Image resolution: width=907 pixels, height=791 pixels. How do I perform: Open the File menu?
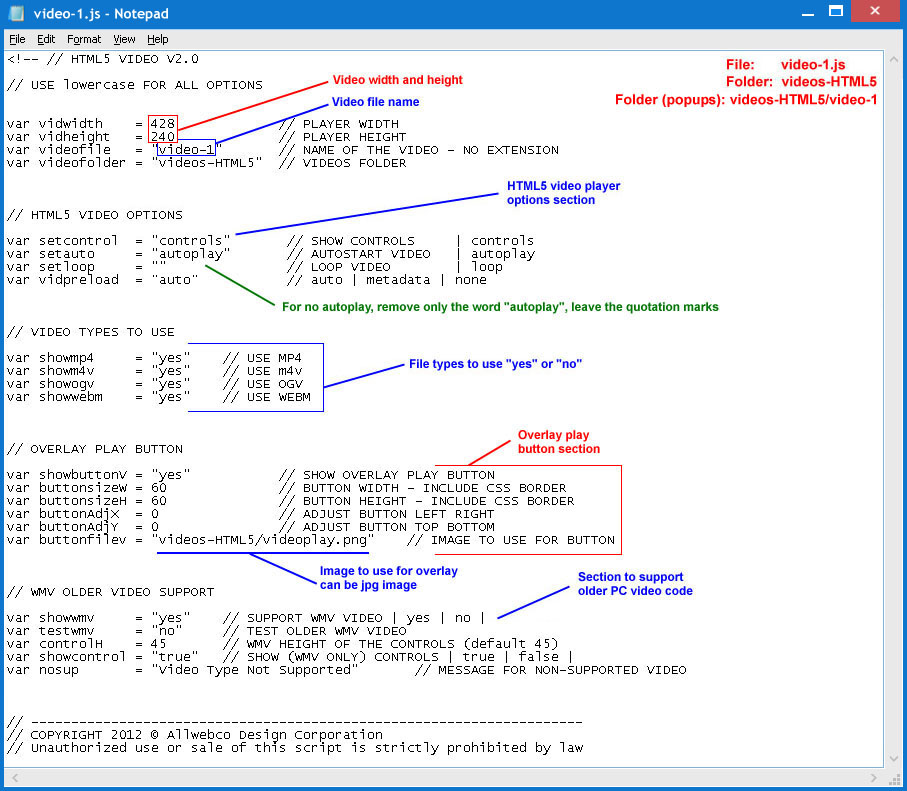[x=17, y=39]
